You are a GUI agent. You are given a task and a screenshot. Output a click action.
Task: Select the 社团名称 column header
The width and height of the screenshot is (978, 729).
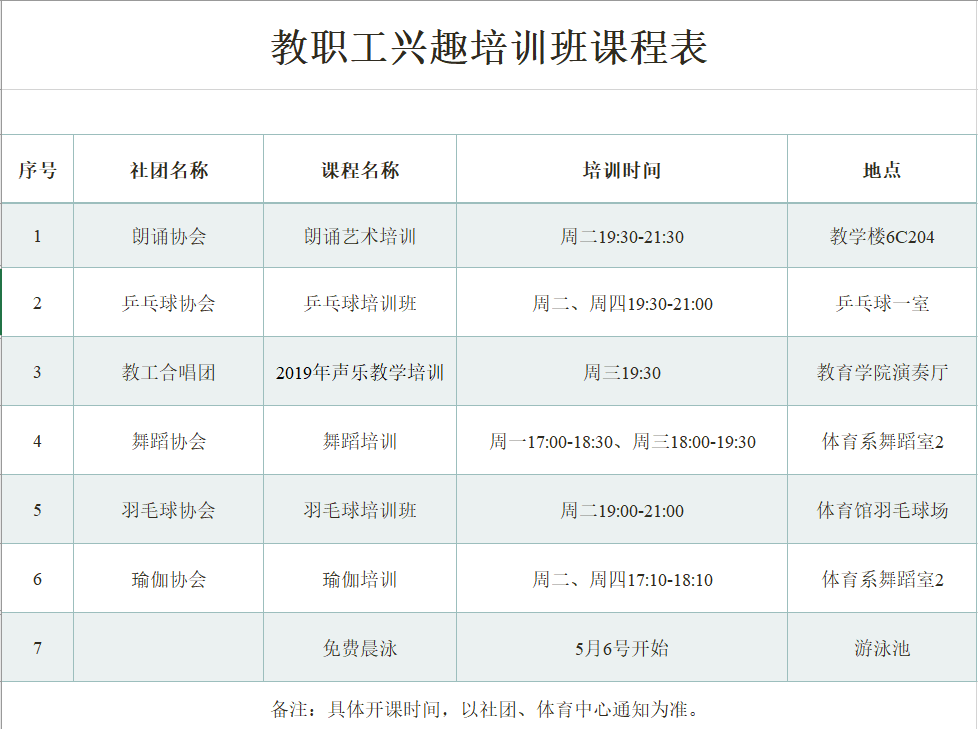pos(168,168)
